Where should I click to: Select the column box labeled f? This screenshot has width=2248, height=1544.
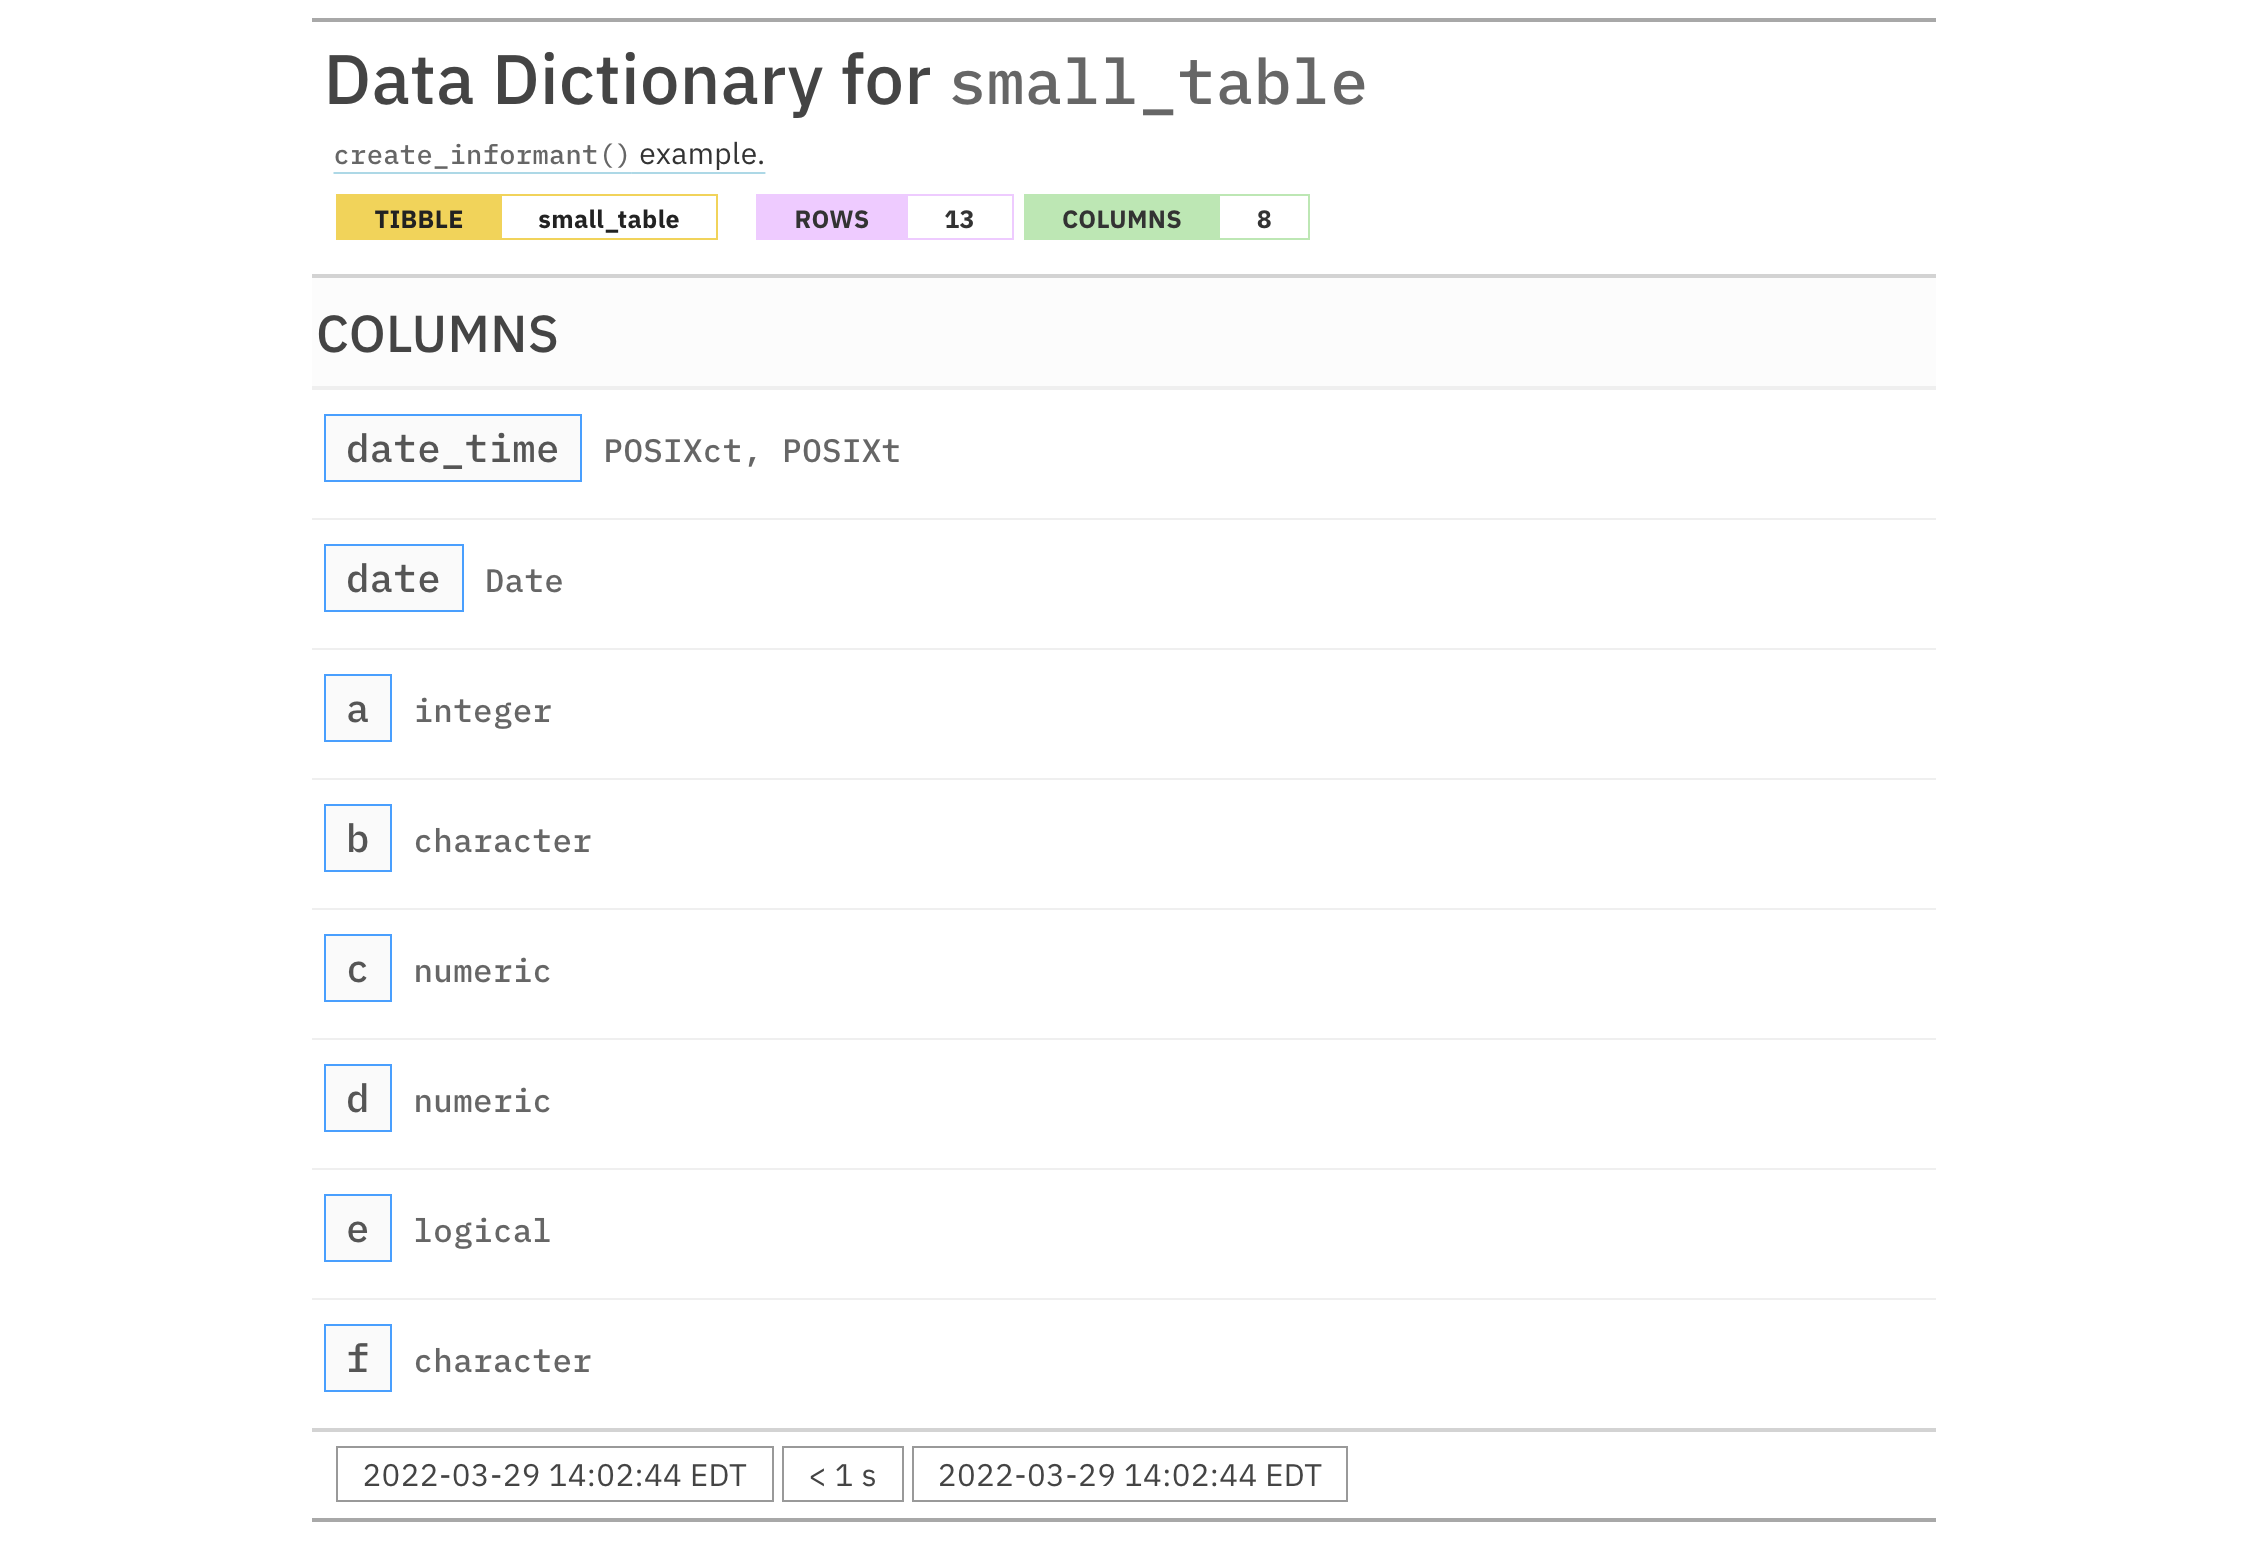(357, 1358)
